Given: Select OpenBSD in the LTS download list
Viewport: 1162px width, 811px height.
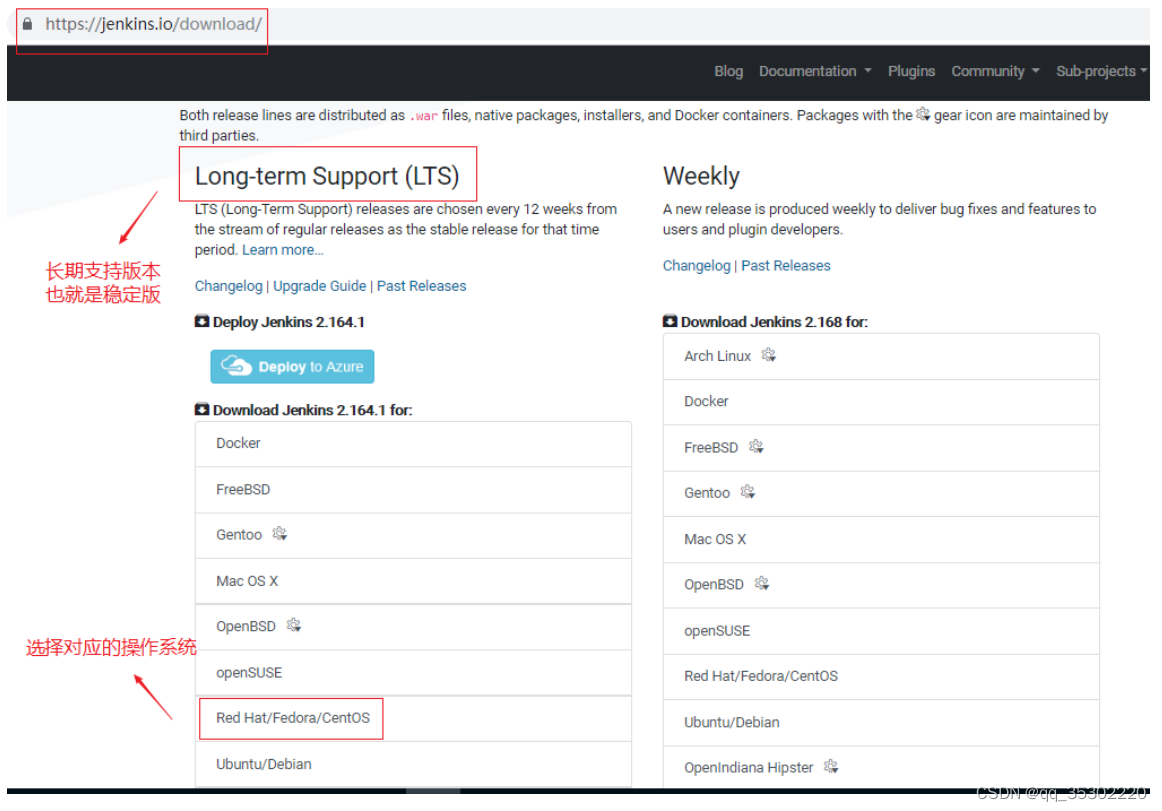Looking at the screenshot, I should point(413,627).
